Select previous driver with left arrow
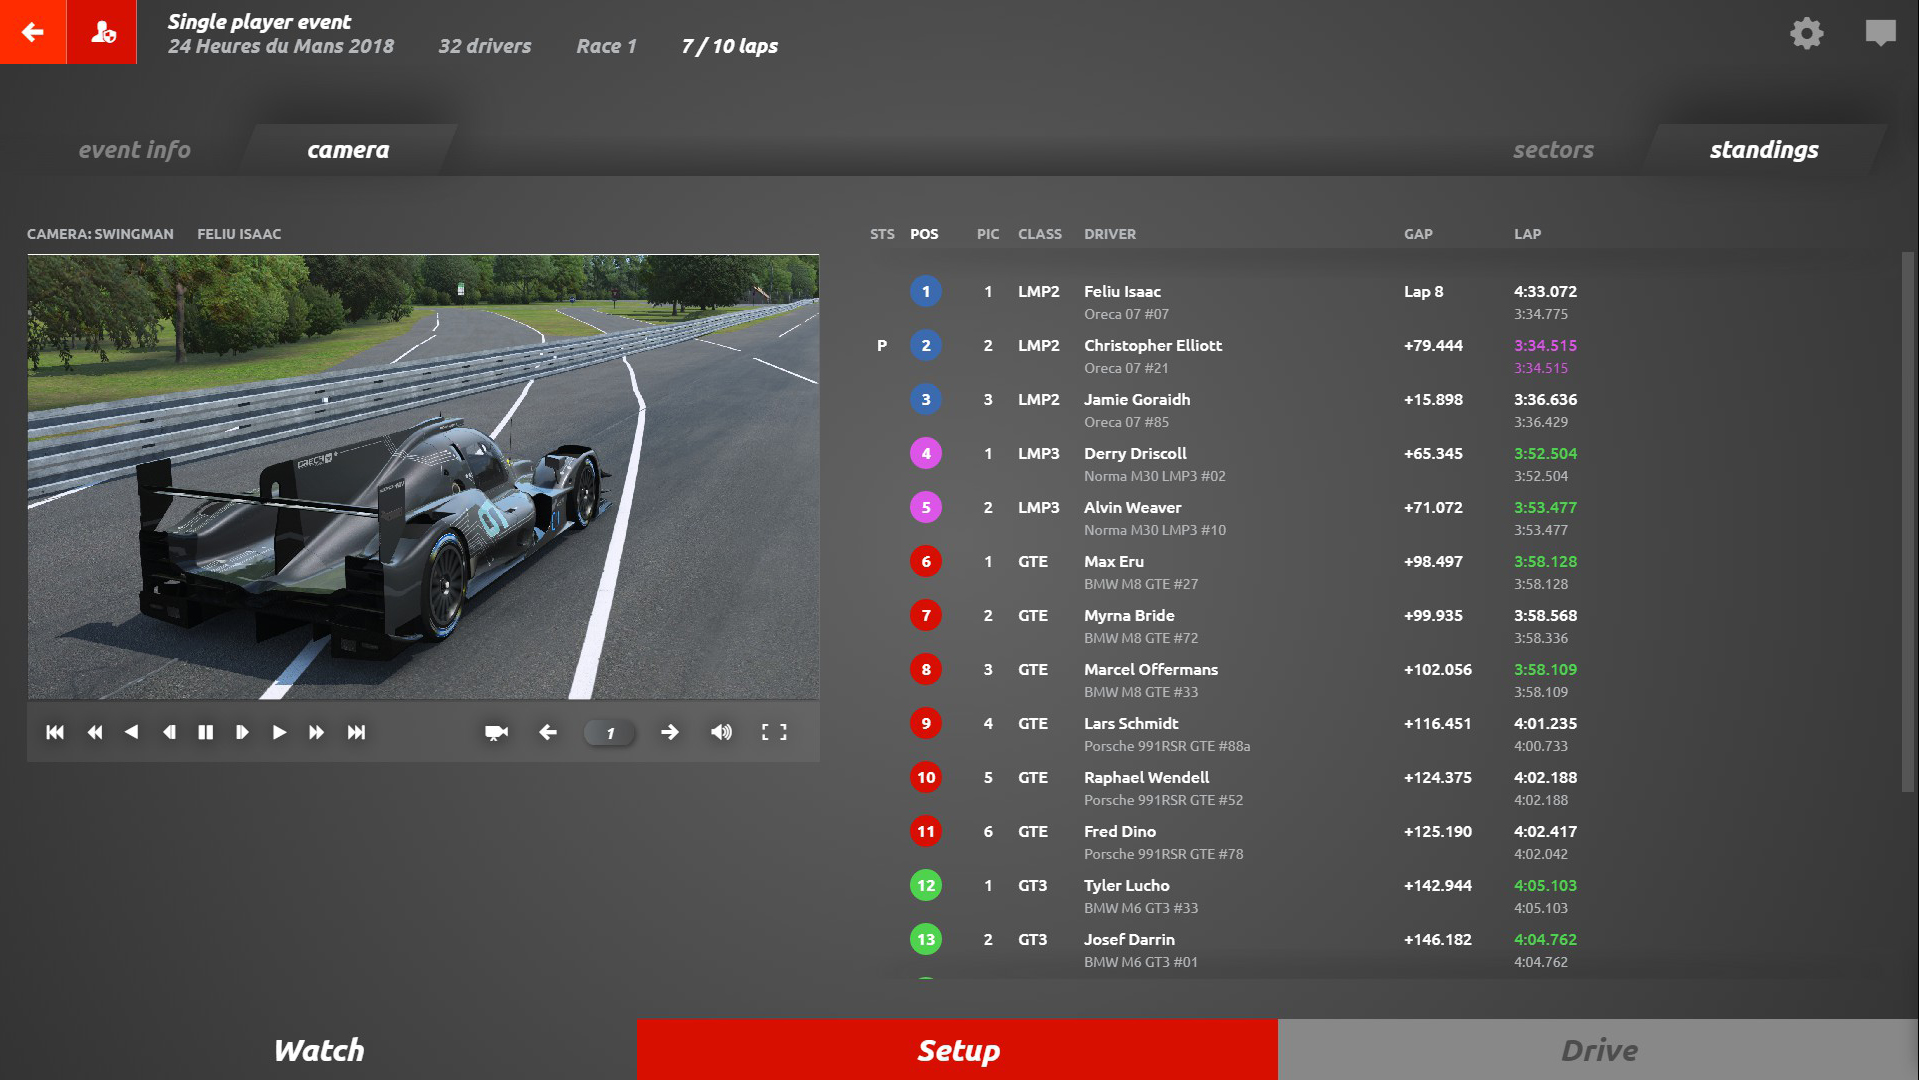The width and height of the screenshot is (1919, 1080). 547,732
